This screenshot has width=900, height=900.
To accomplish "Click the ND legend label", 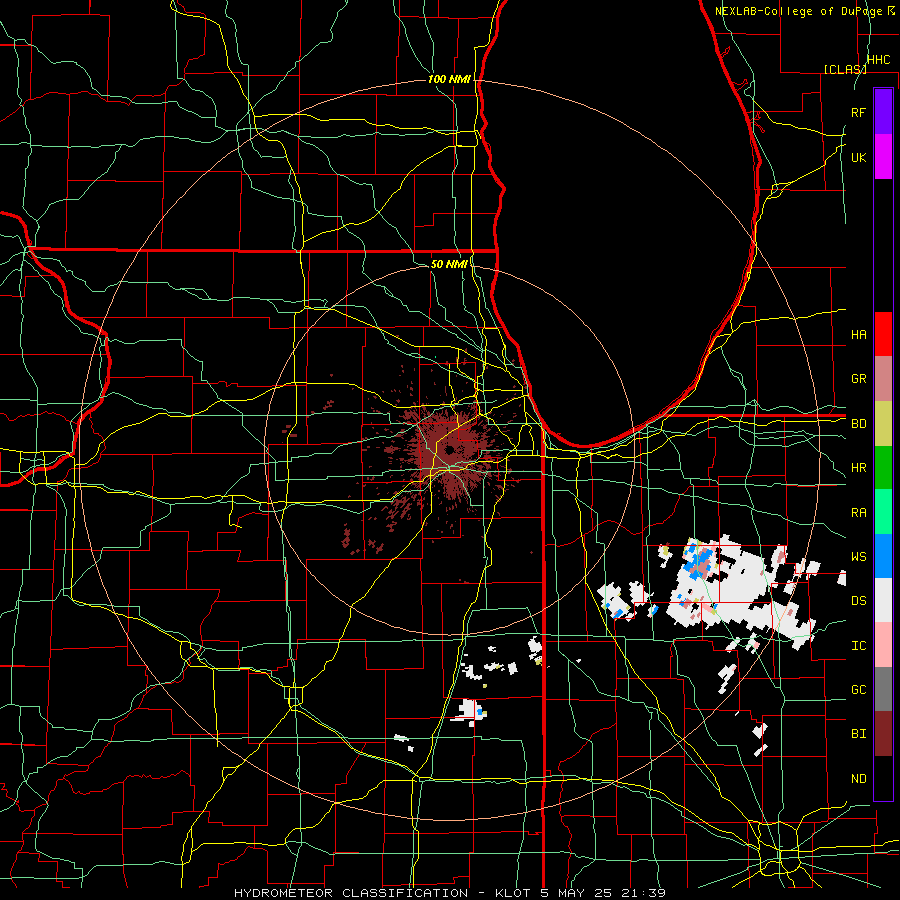I will coord(858,778).
